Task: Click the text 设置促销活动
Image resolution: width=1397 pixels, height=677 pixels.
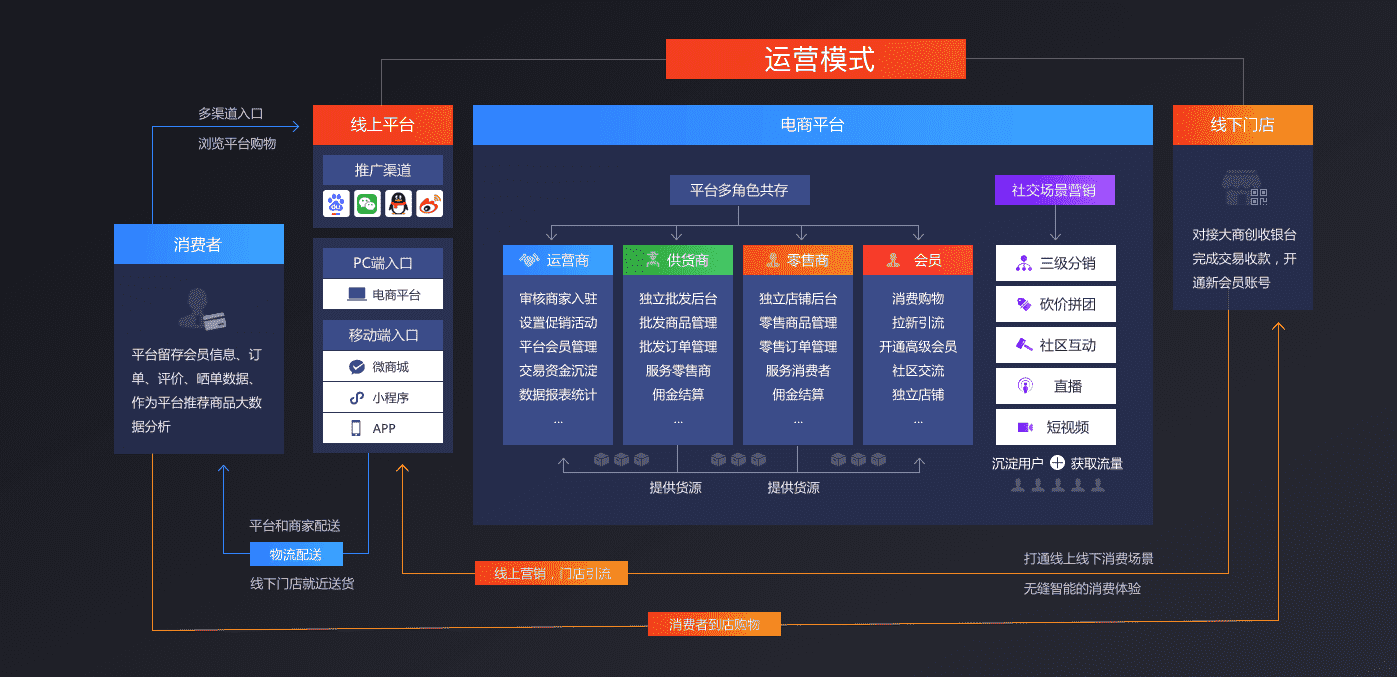Action: pyautogui.click(x=558, y=323)
